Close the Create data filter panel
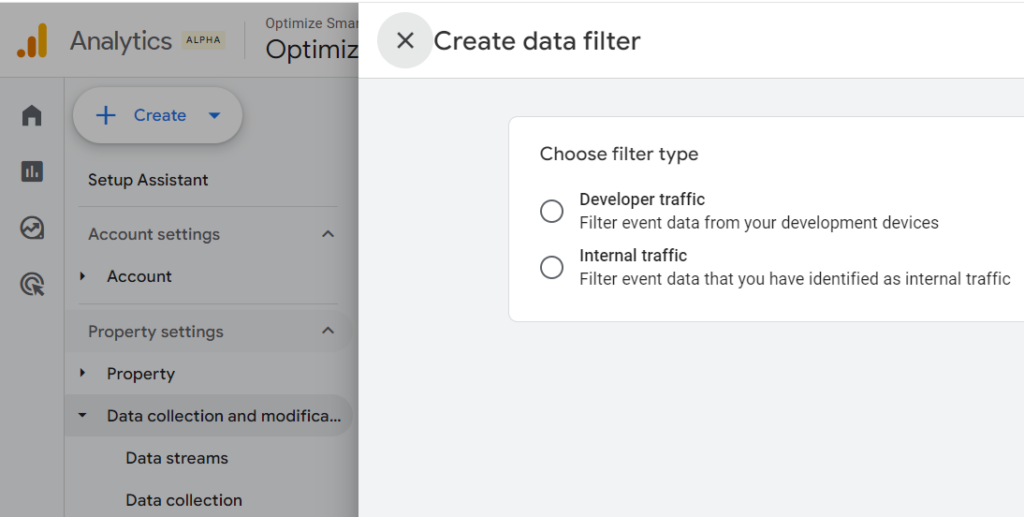The height and width of the screenshot is (517, 1024). [405, 40]
